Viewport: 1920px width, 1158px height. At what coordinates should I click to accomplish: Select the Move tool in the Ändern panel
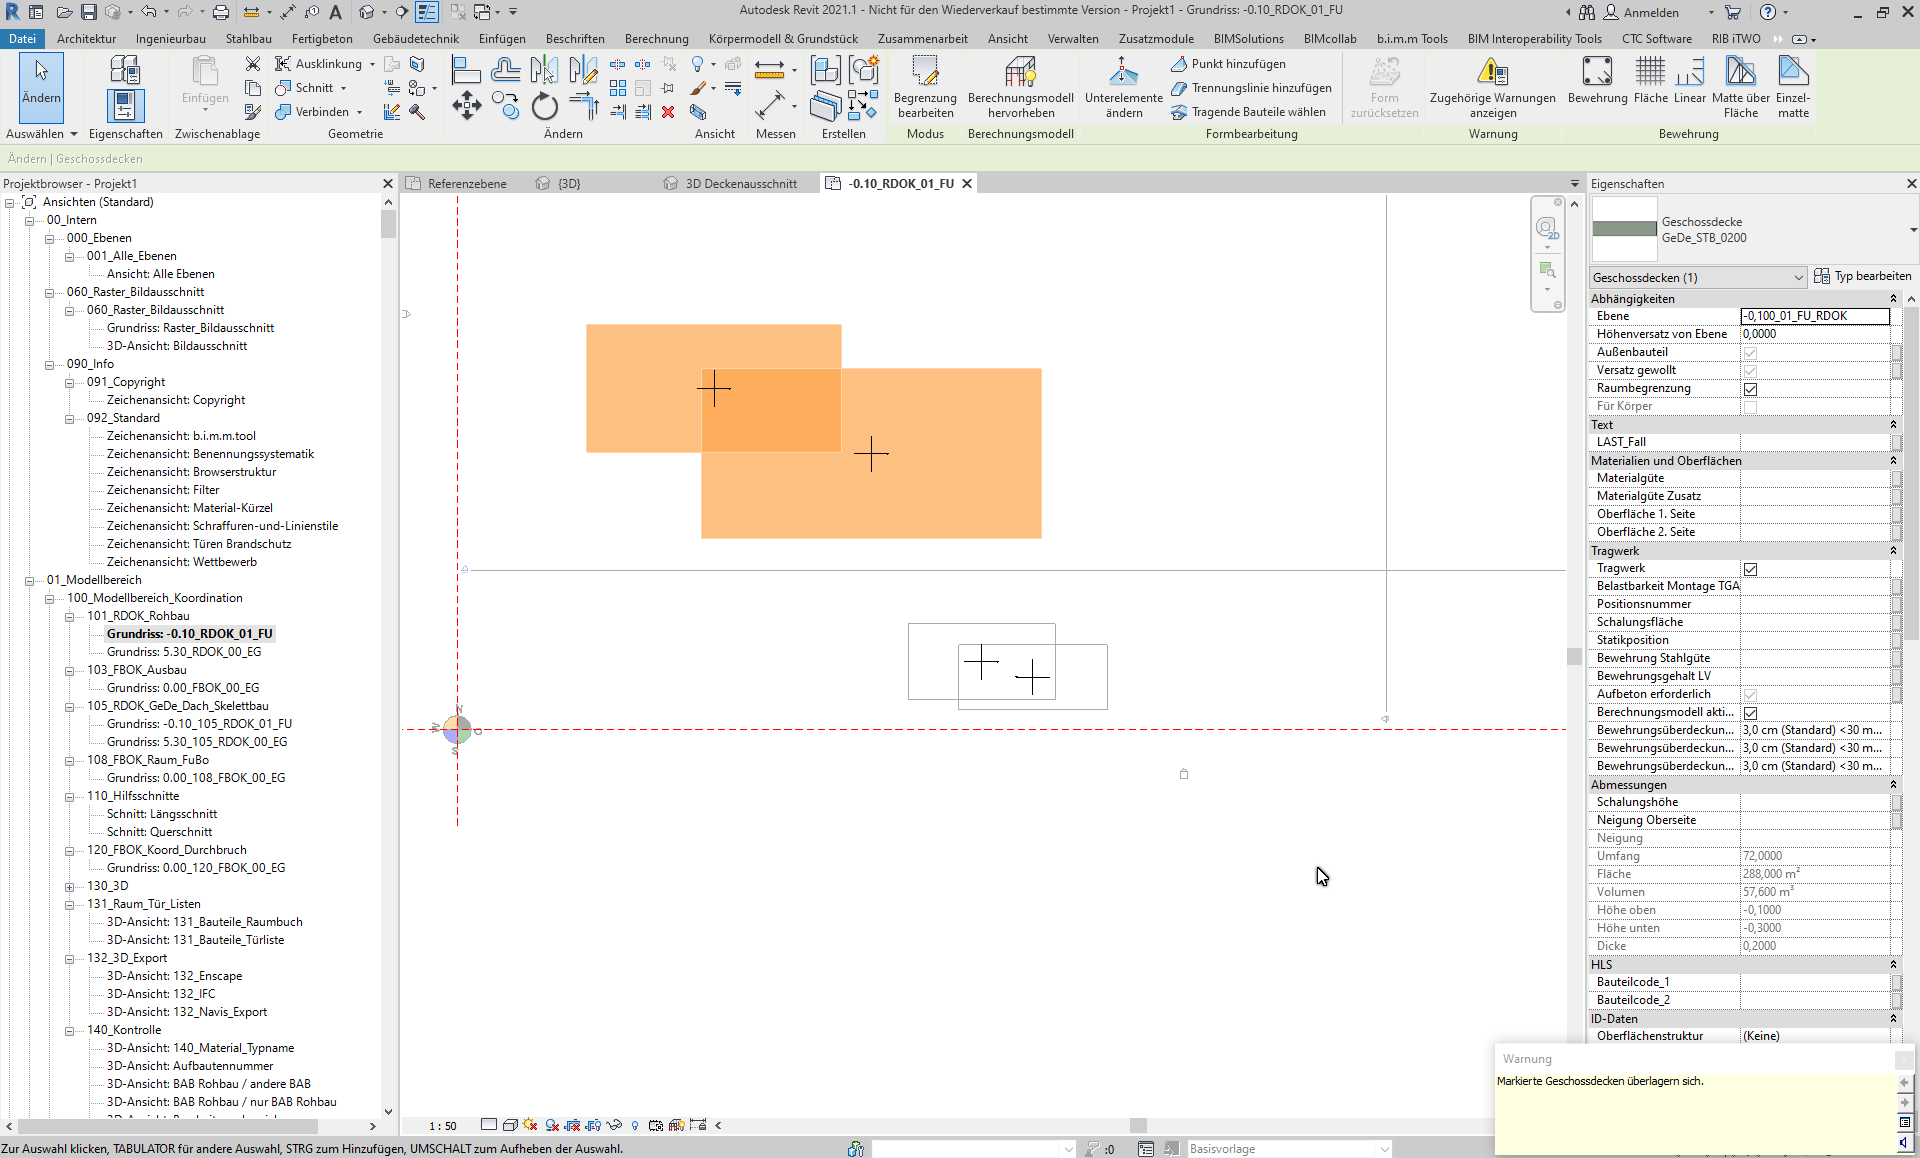click(466, 105)
